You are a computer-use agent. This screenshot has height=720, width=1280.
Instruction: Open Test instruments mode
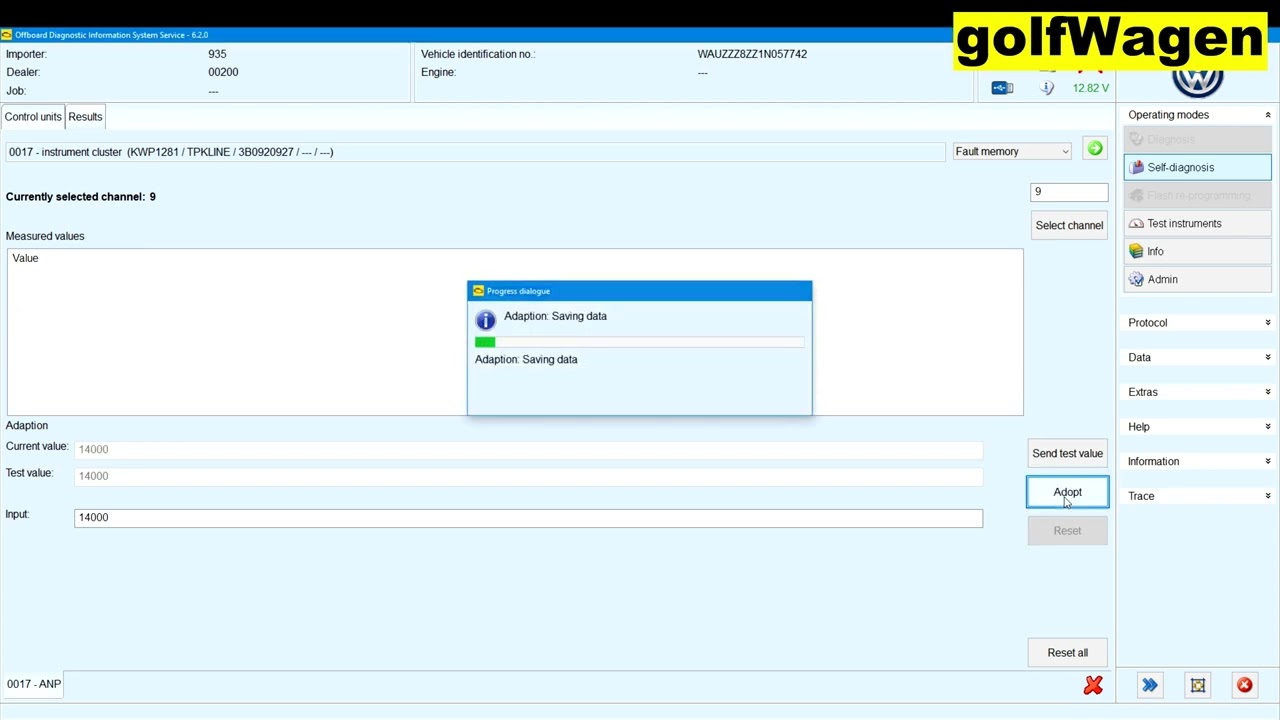pos(1197,224)
